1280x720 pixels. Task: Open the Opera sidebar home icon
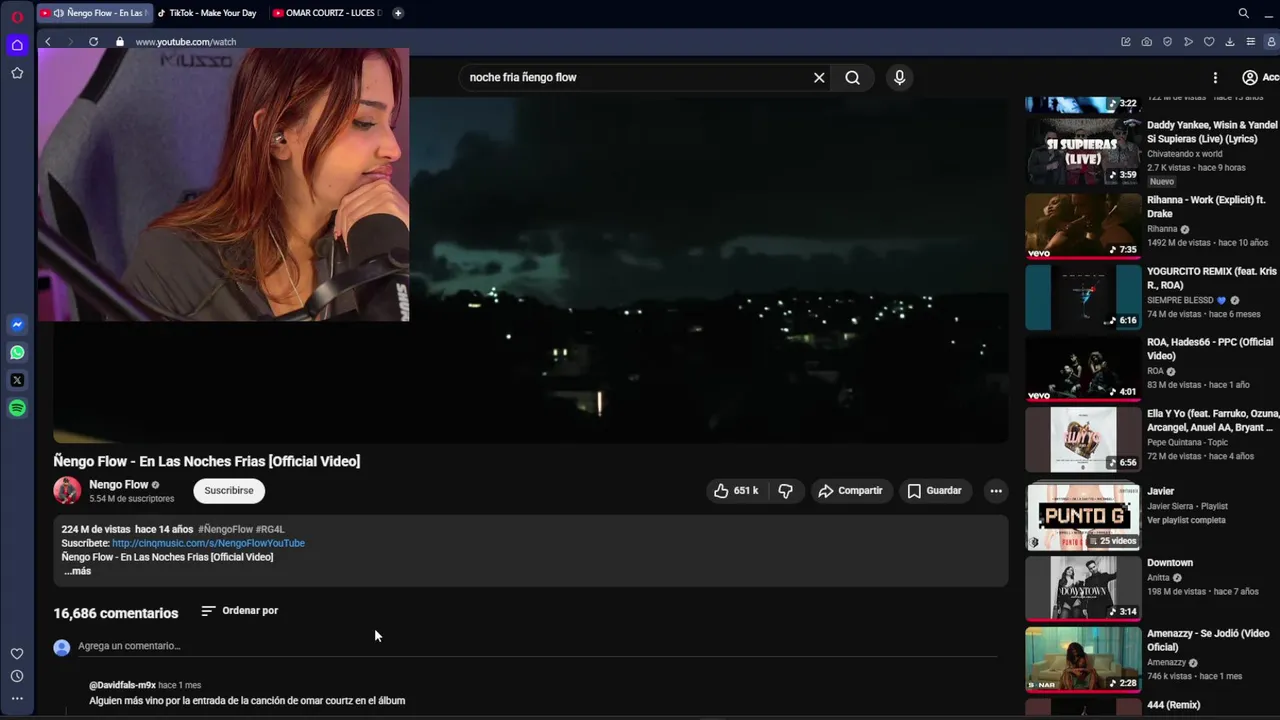tap(17, 45)
